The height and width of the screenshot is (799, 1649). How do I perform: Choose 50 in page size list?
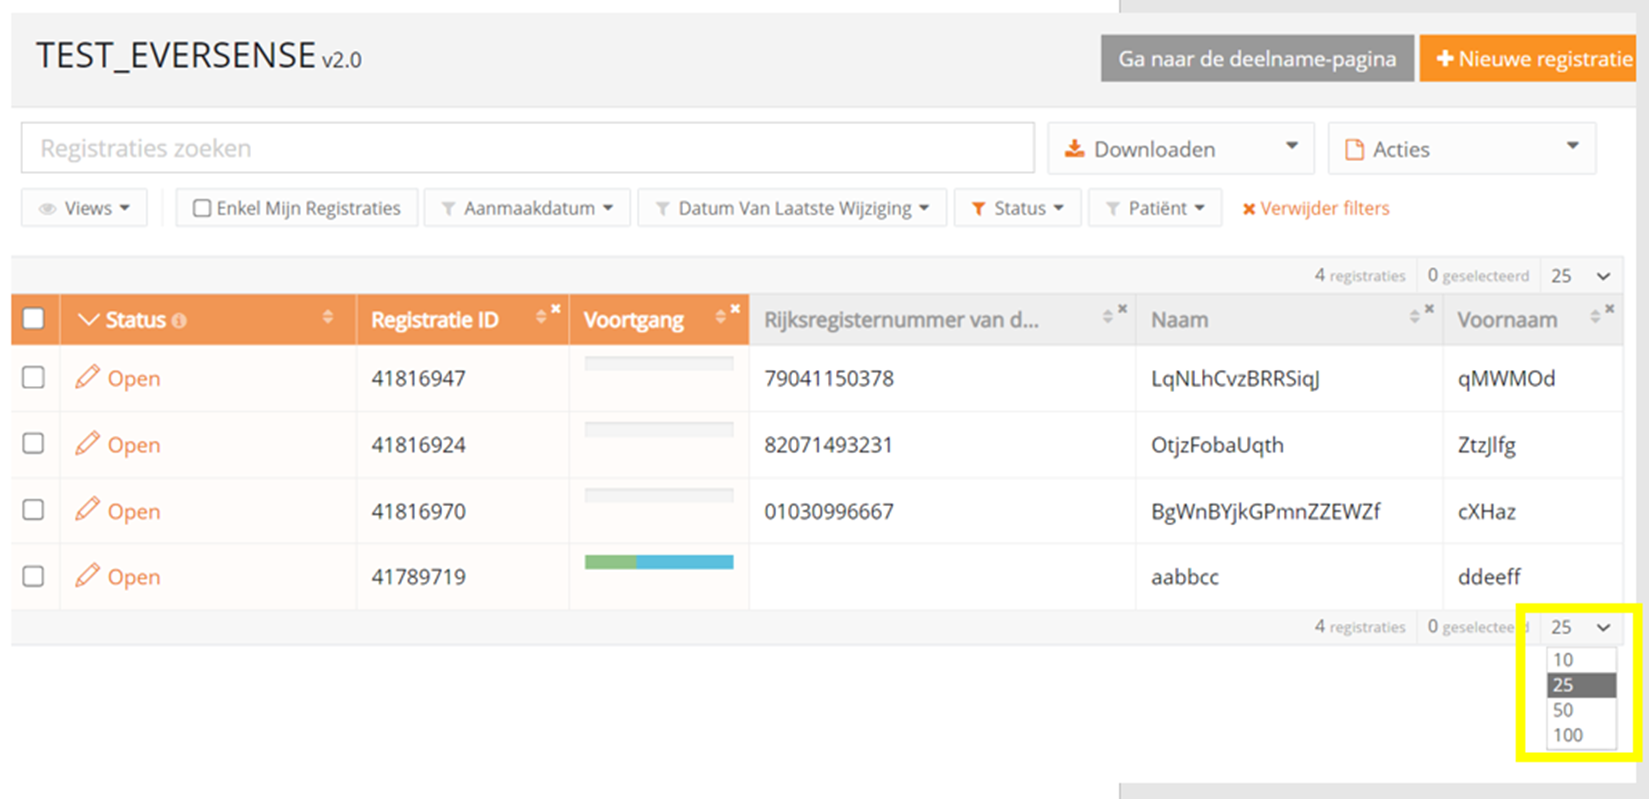tap(1564, 710)
